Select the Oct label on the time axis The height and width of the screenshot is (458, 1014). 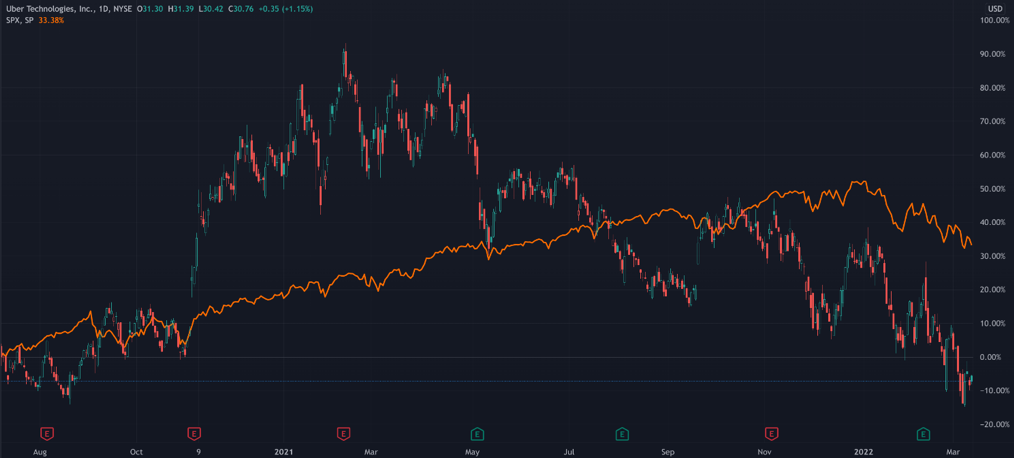pyautogui.click(x=136, y=452)
